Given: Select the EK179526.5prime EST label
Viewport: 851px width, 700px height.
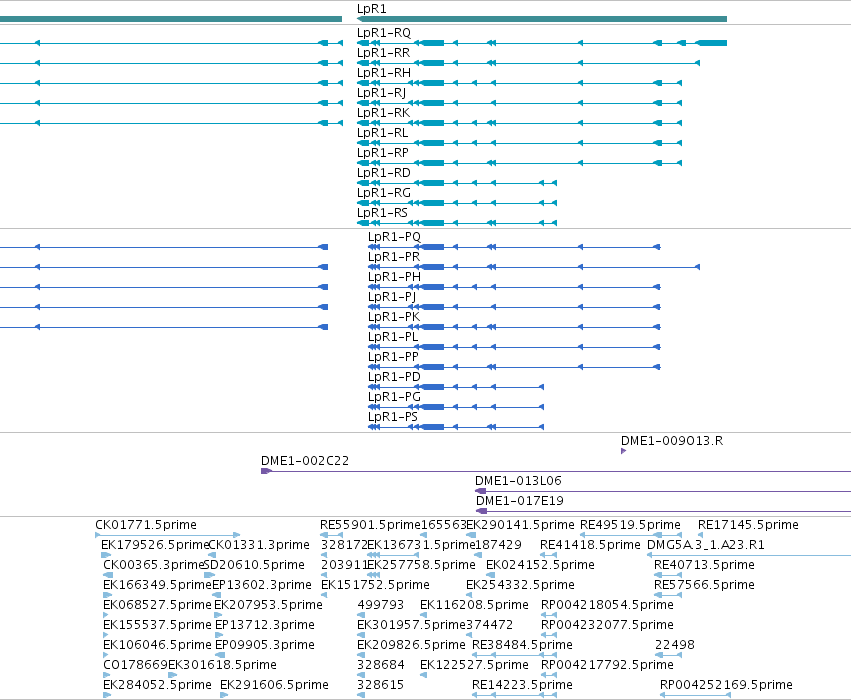Looking at the screenshot, I should tap(155, 545).
